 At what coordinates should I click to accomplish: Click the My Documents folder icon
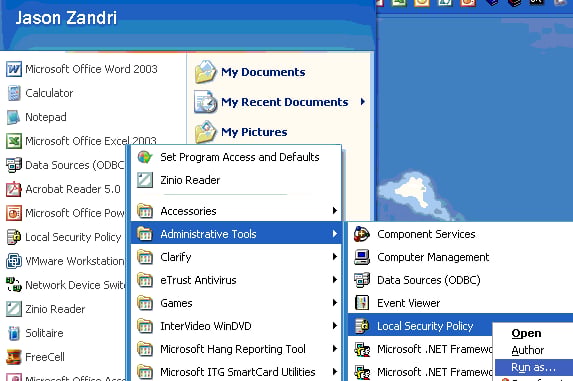pos(205,72)
